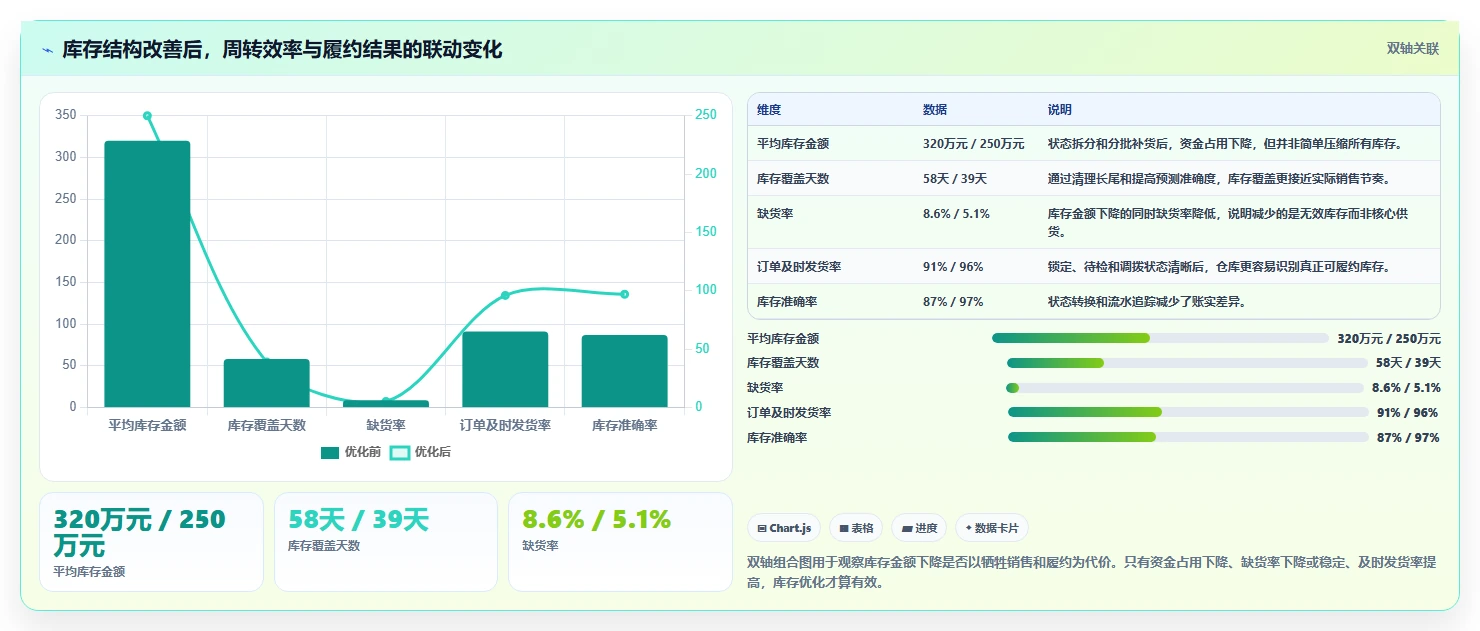Open the 320万元 / 250万元 summary card

point(151,542)
